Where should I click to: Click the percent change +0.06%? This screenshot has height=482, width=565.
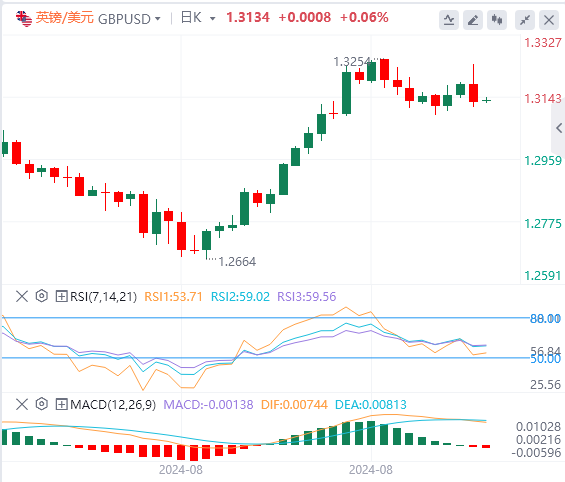(364, 17)
